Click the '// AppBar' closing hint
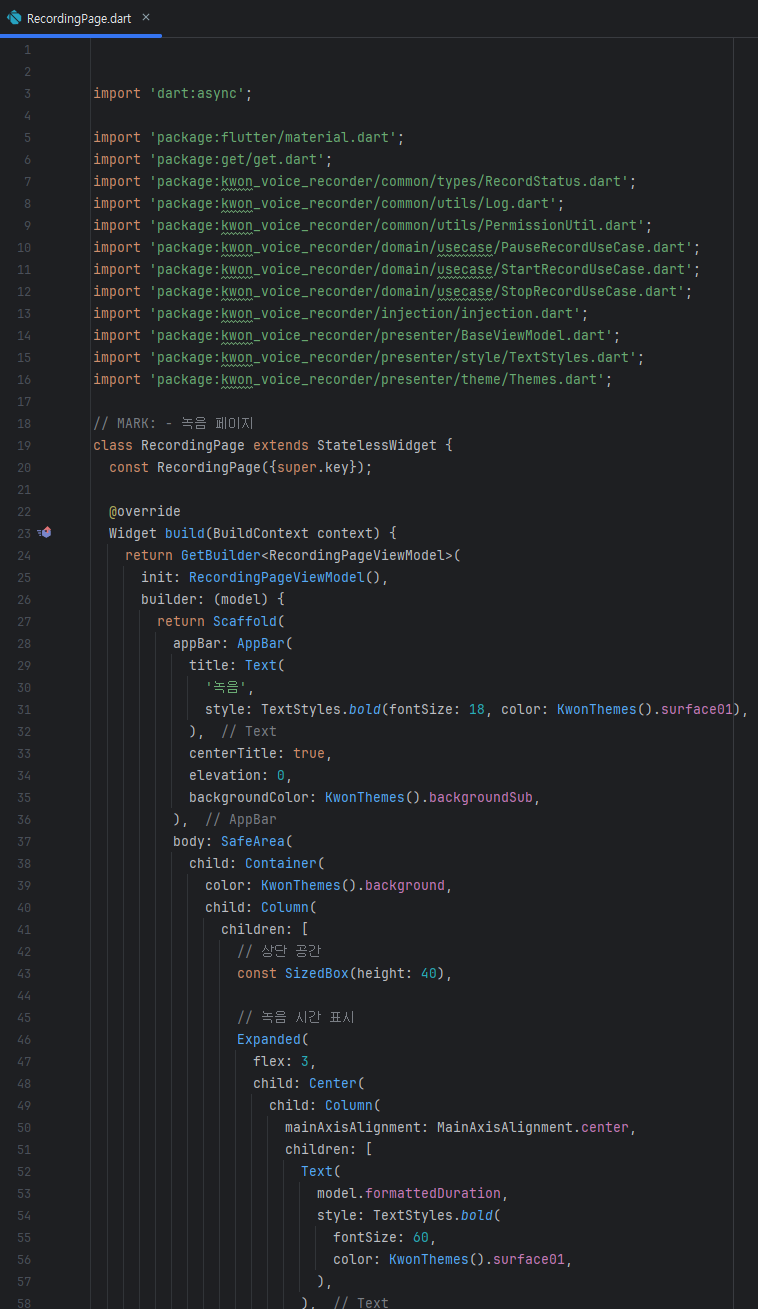 point(241,819)
